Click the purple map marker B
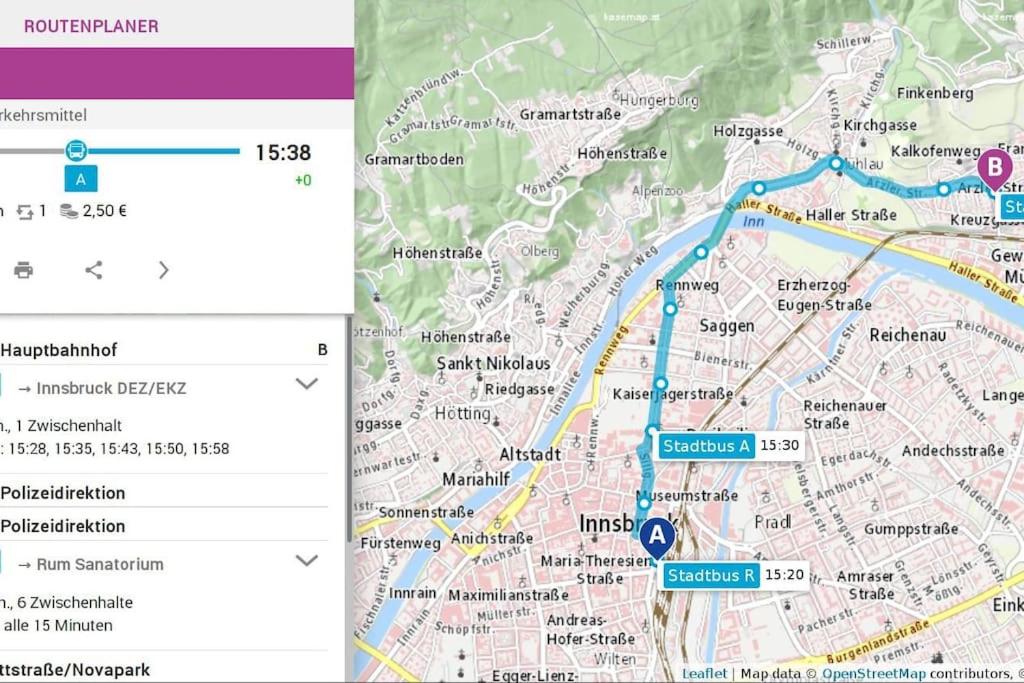Image resolution: width=1024 pixels, height=683 pixels. [x=995, y=168]
